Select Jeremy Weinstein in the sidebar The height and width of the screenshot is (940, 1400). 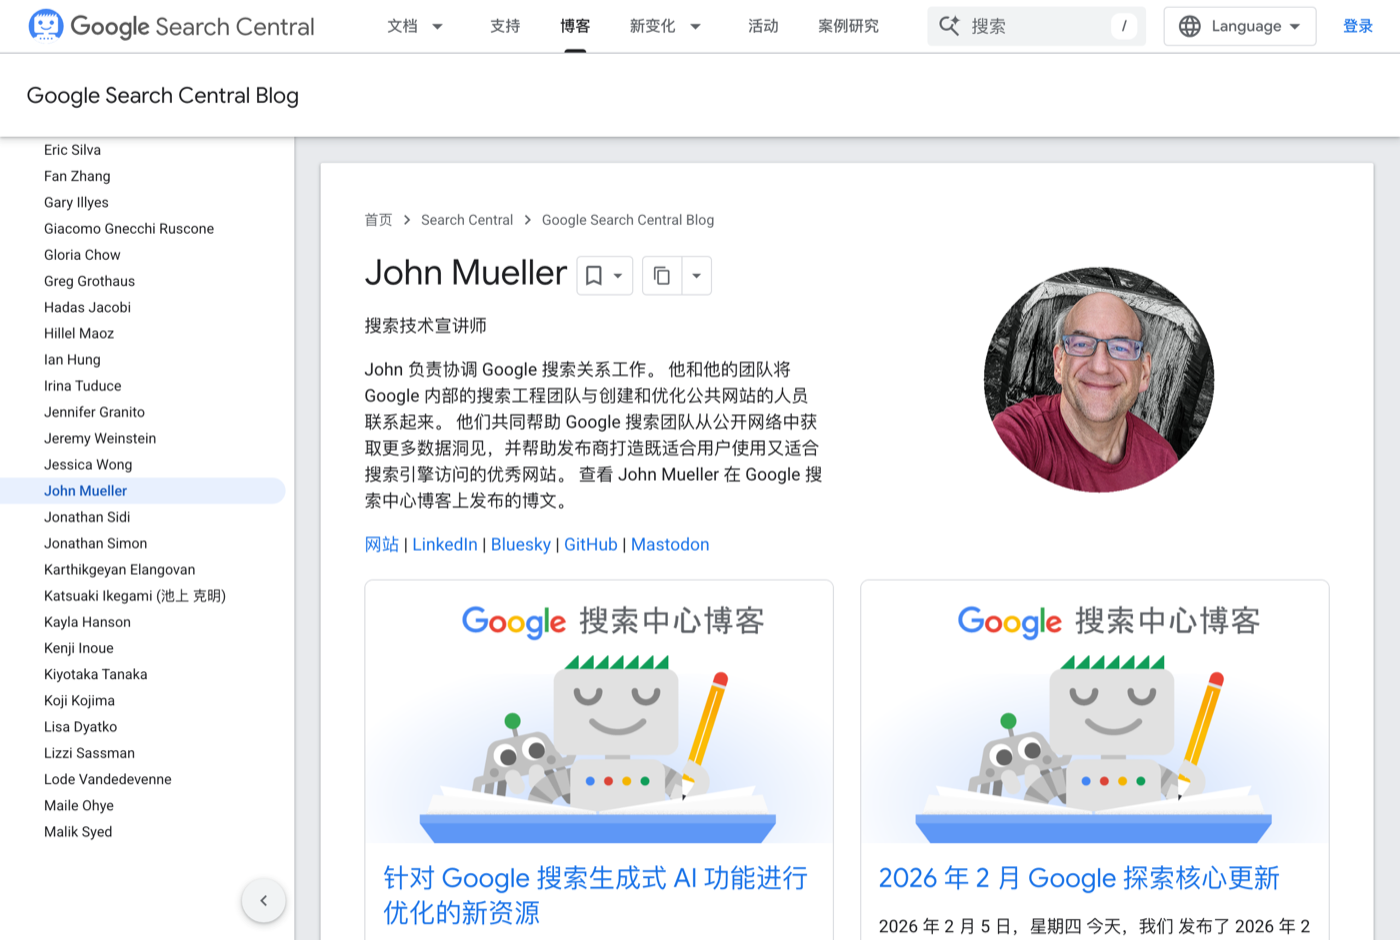tap(100, 438)
